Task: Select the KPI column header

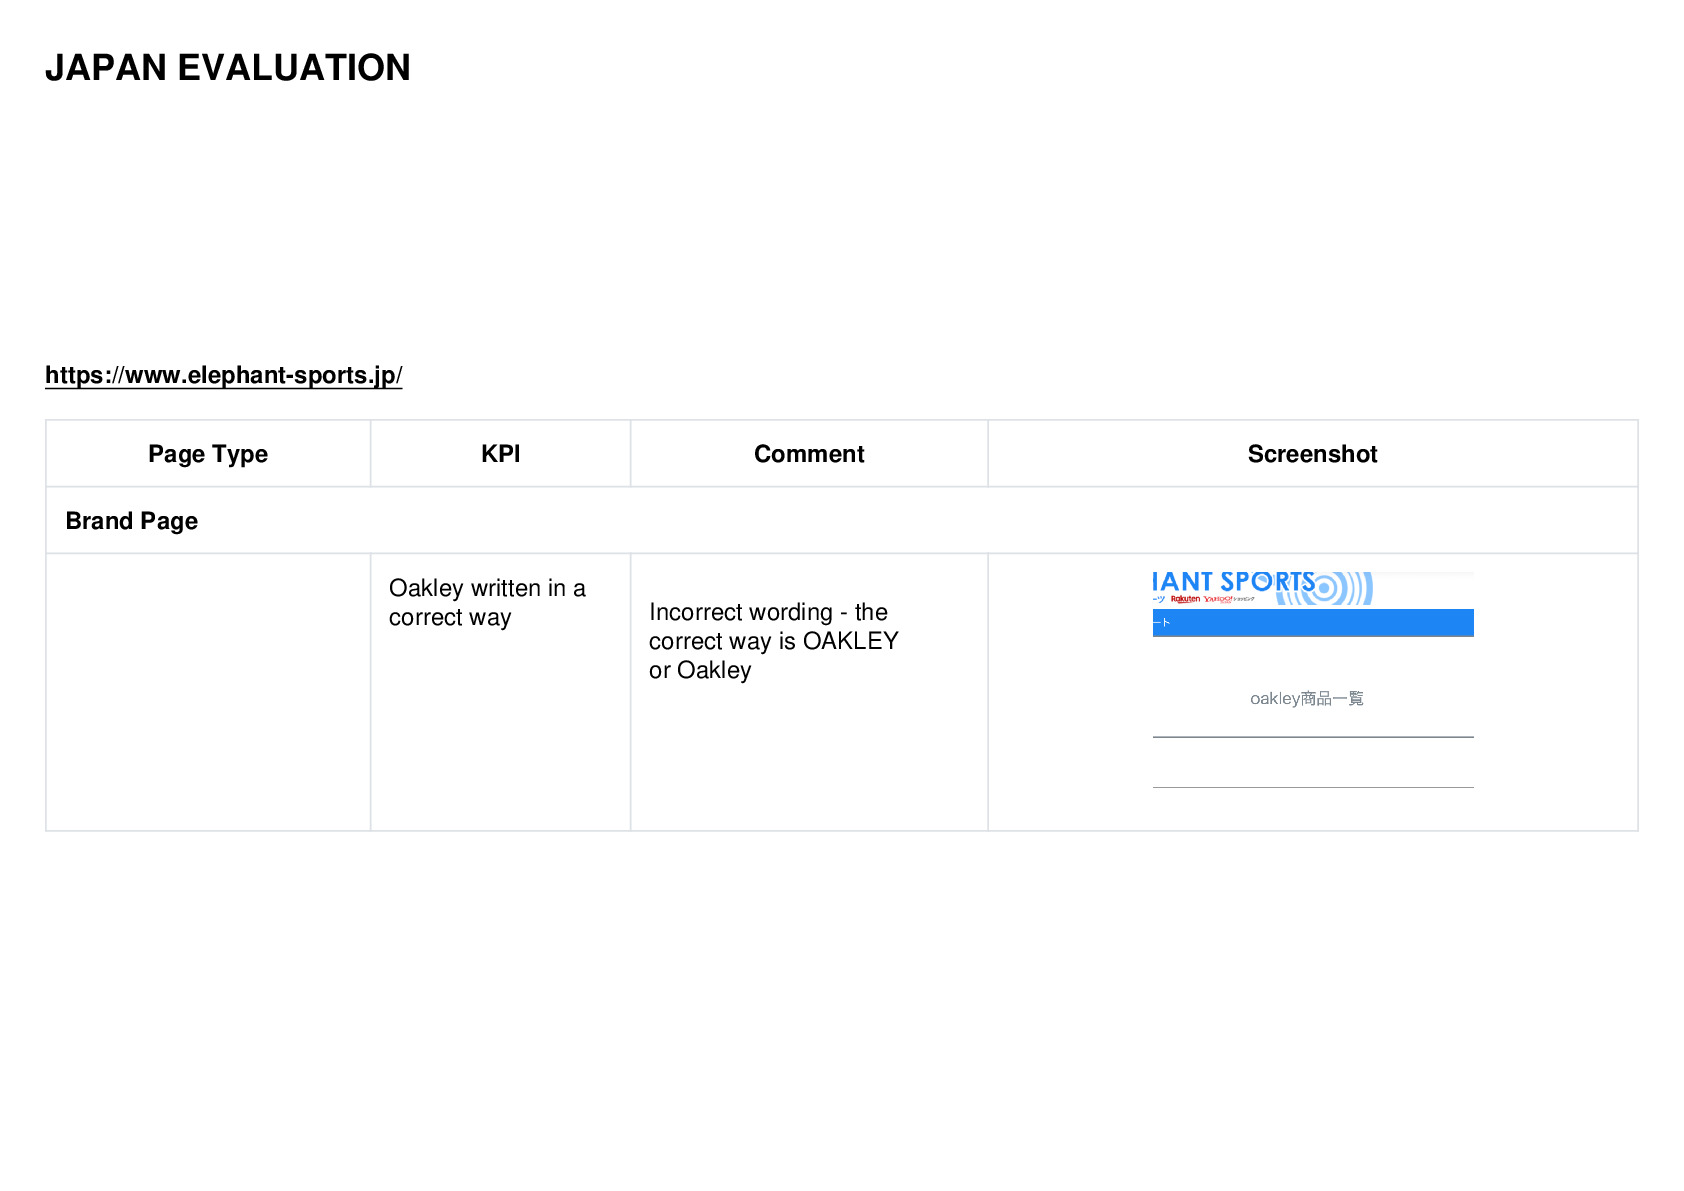Action: point(500,453)
